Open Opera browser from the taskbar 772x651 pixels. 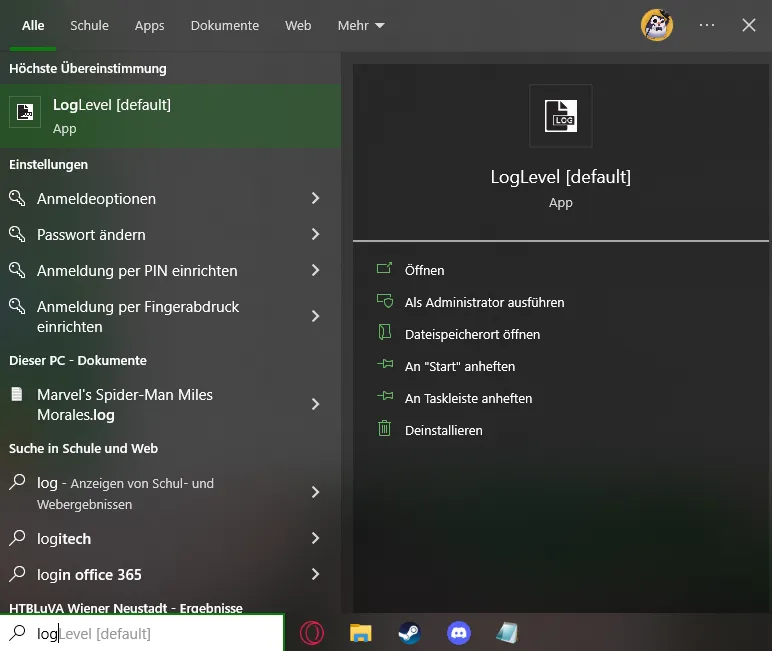(312, 633)
